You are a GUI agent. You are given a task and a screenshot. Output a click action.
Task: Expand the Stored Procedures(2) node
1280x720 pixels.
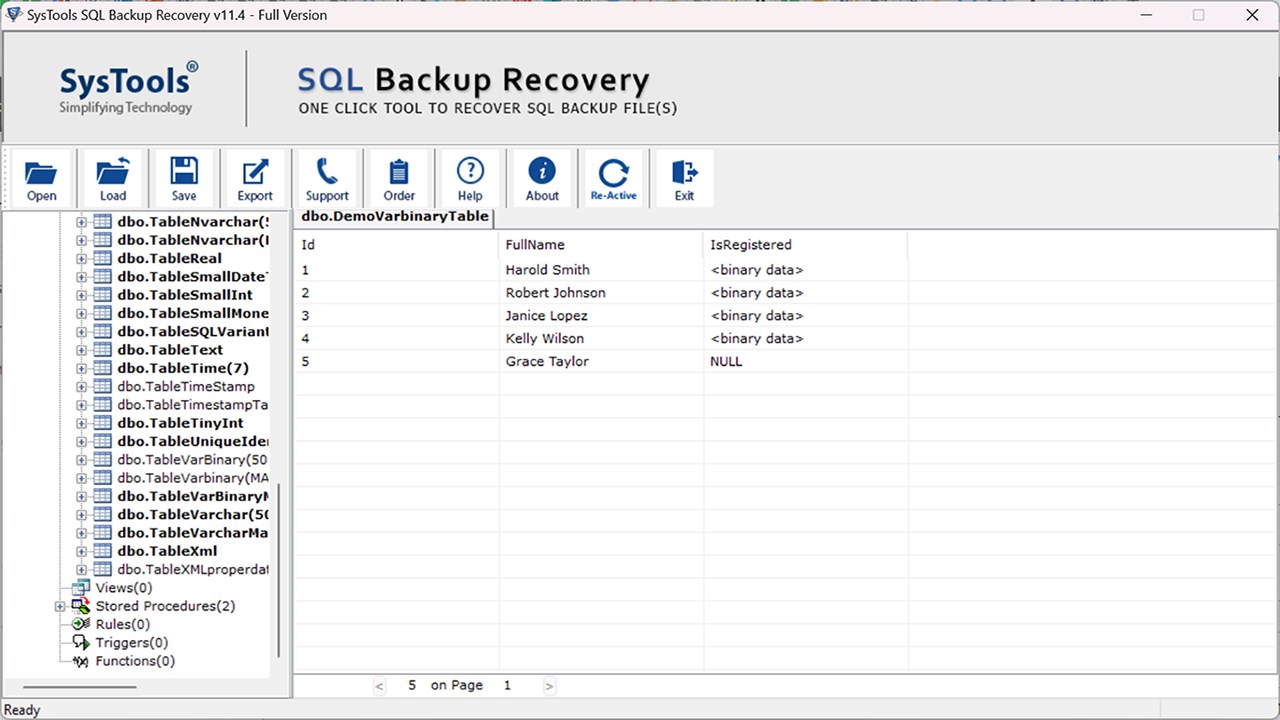point(60,606)
